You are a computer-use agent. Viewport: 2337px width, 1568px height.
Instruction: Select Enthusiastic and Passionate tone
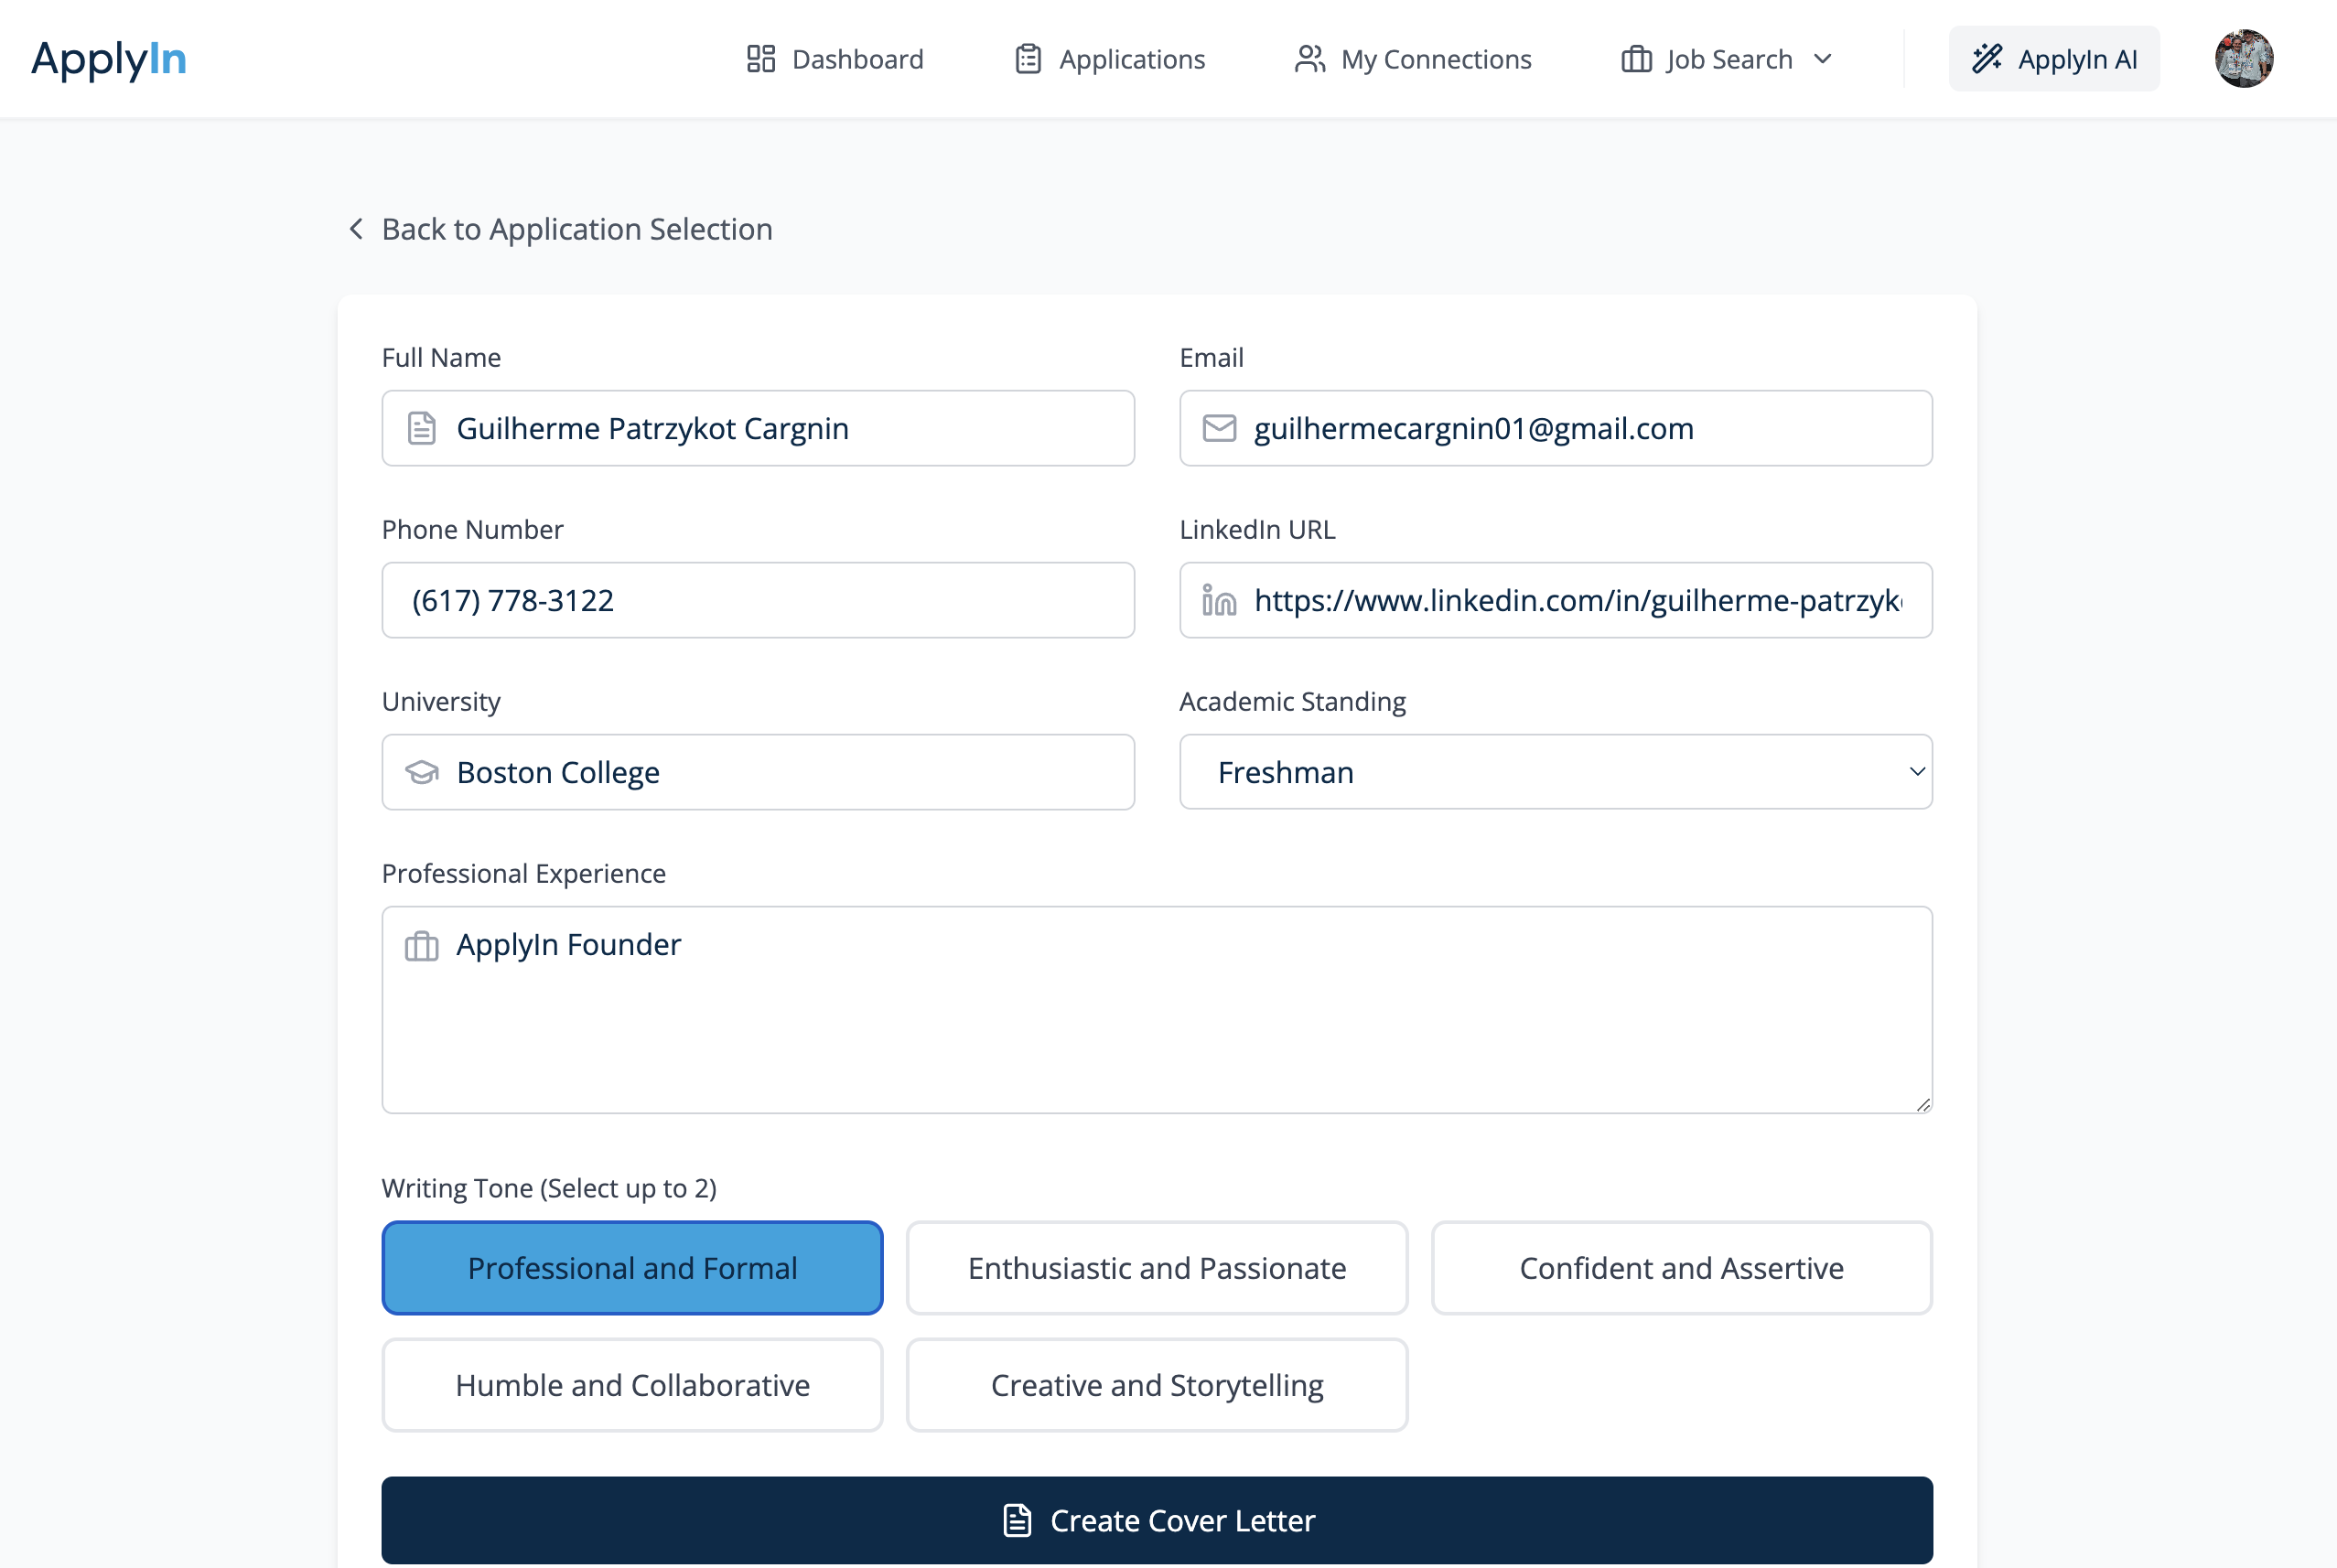coord(1157,1268)
